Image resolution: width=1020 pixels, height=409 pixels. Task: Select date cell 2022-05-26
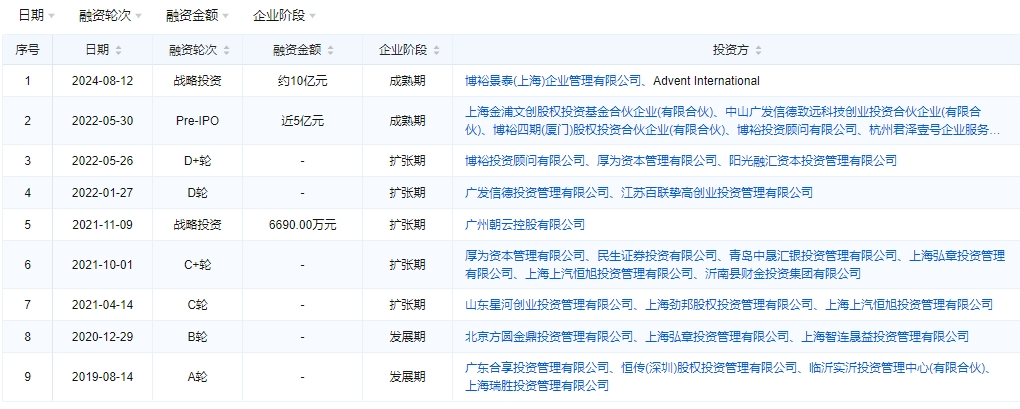102,161
